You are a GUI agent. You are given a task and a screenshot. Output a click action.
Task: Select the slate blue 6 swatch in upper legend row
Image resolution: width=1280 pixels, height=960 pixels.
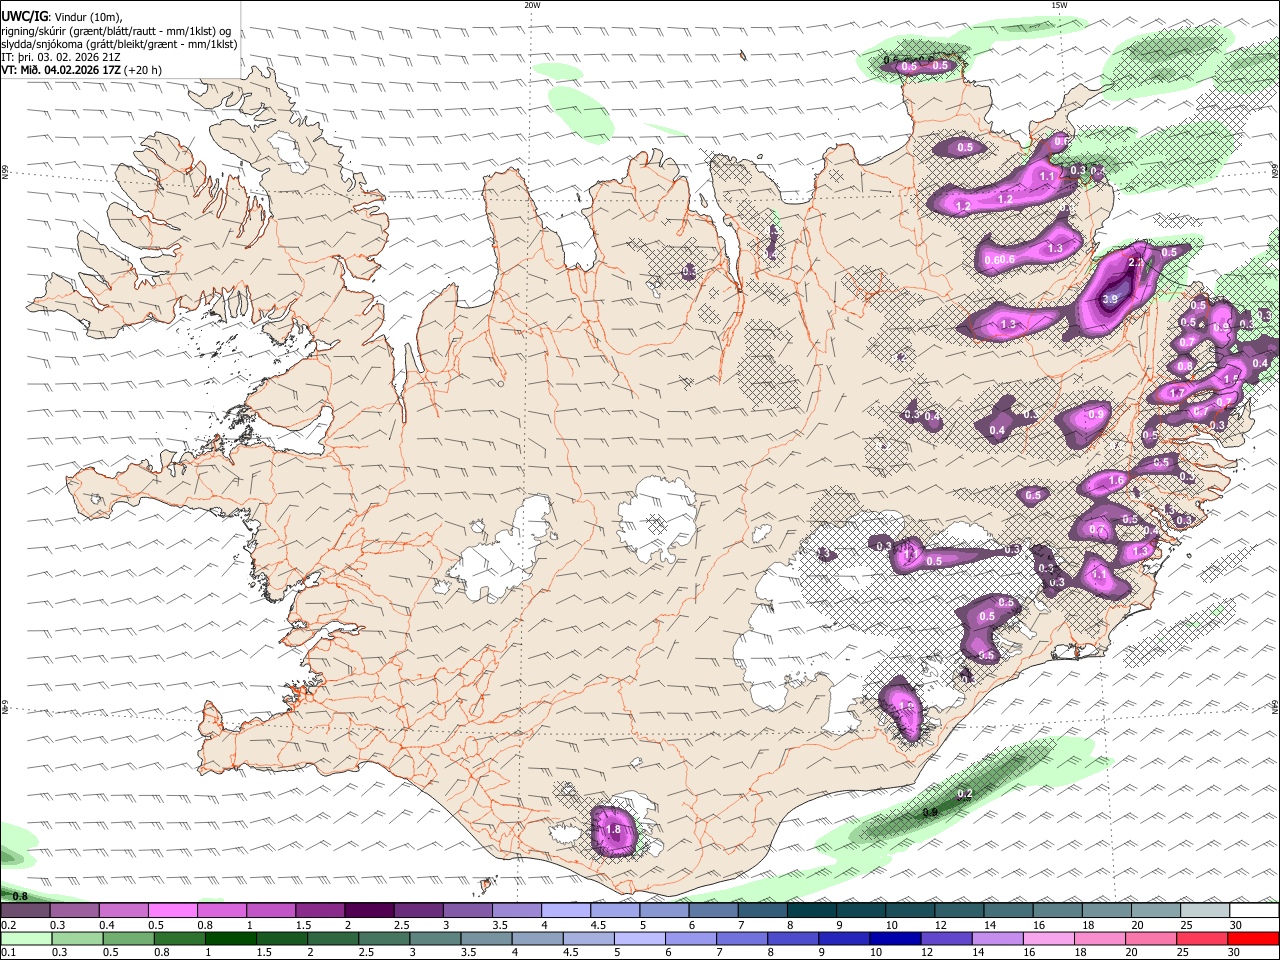point(713,911)
